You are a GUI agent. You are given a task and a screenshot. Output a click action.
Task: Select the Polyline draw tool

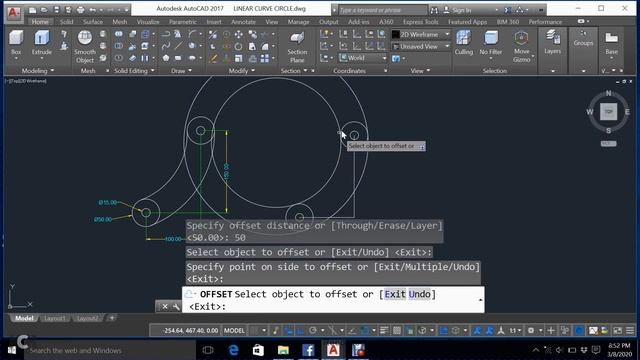coord(166,34)
